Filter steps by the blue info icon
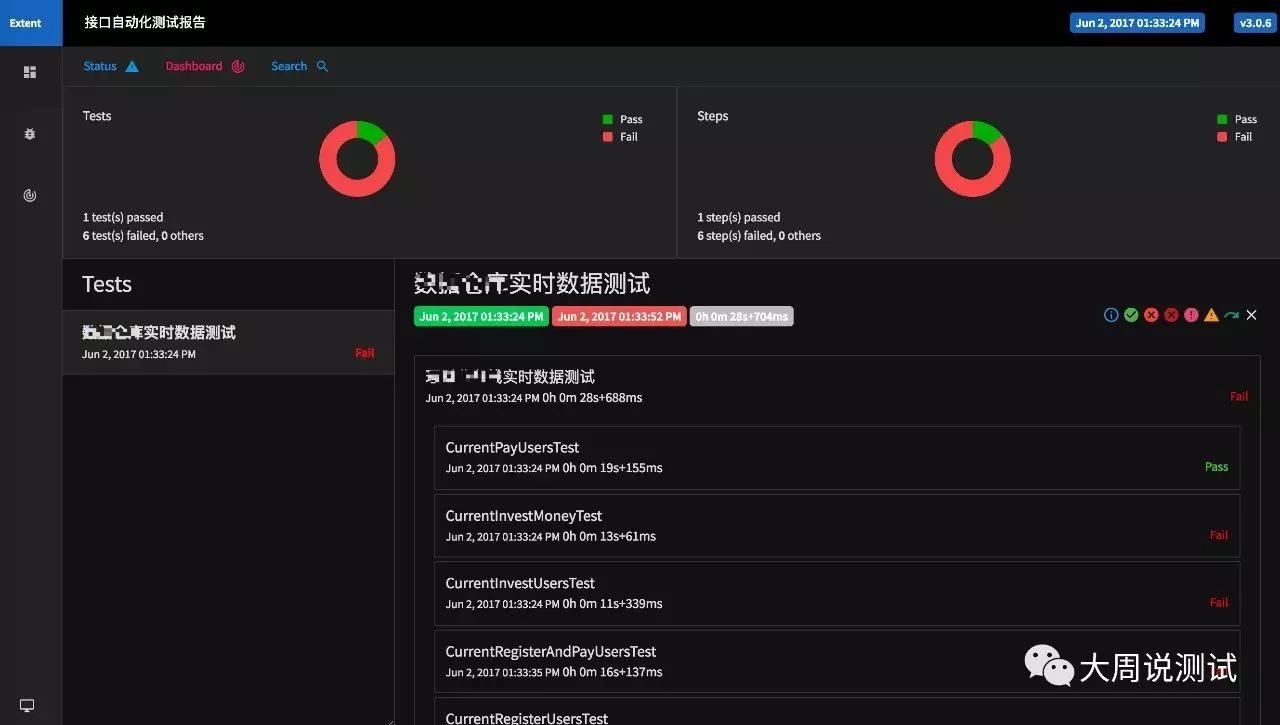 click(x=1111, y=315)
